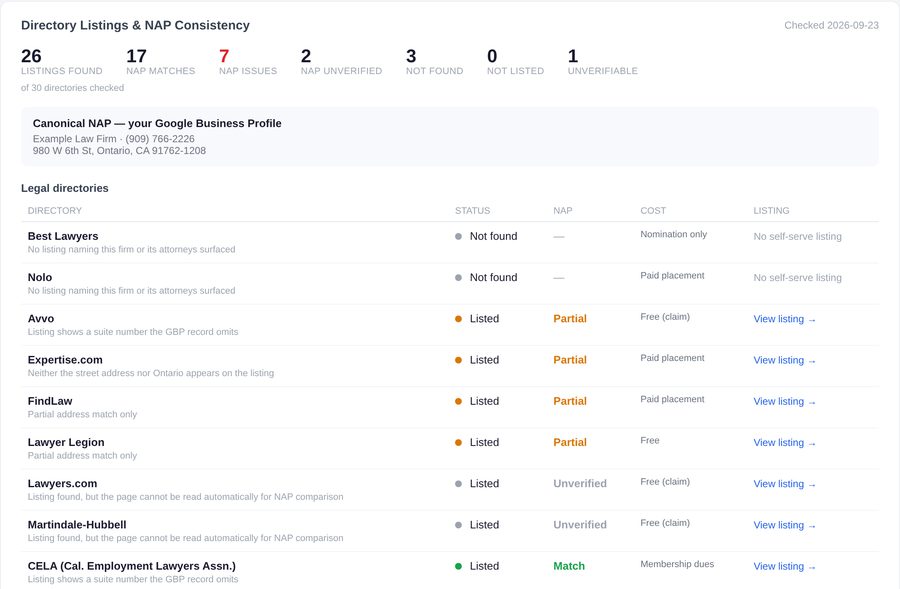Open the Avvo View listing link
Image resolution: width=900 pixels, height=589 pixels.
[784, 319]
